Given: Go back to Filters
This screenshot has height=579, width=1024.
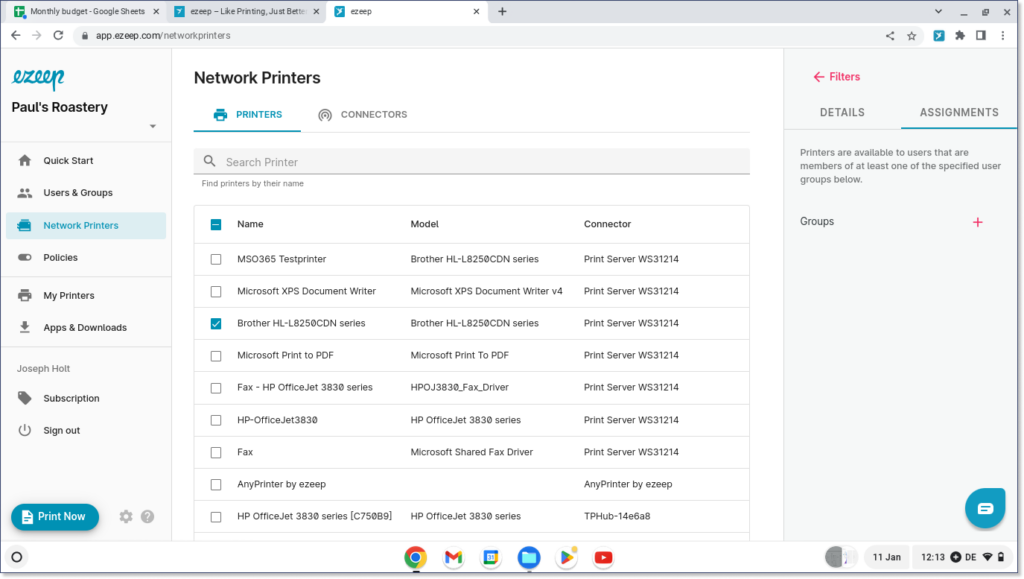Looking at the screenshot, I should pyautogui.click(x=837, y=77).
